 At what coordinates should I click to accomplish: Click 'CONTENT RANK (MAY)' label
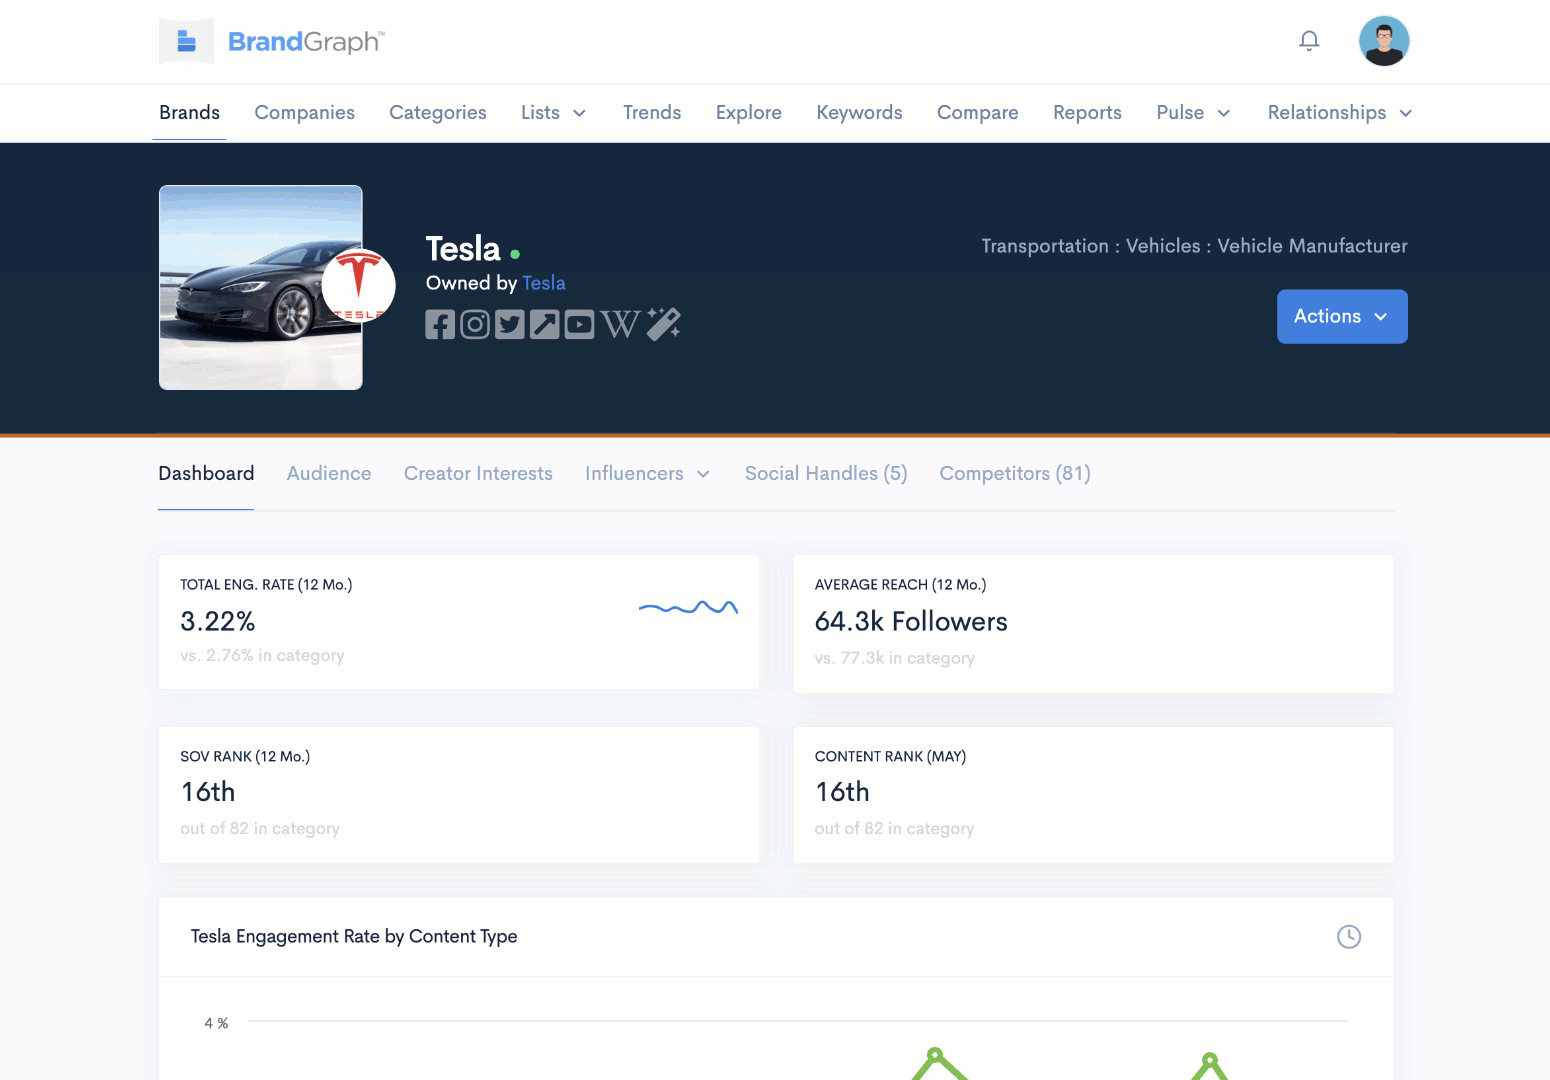coord(890,757)
